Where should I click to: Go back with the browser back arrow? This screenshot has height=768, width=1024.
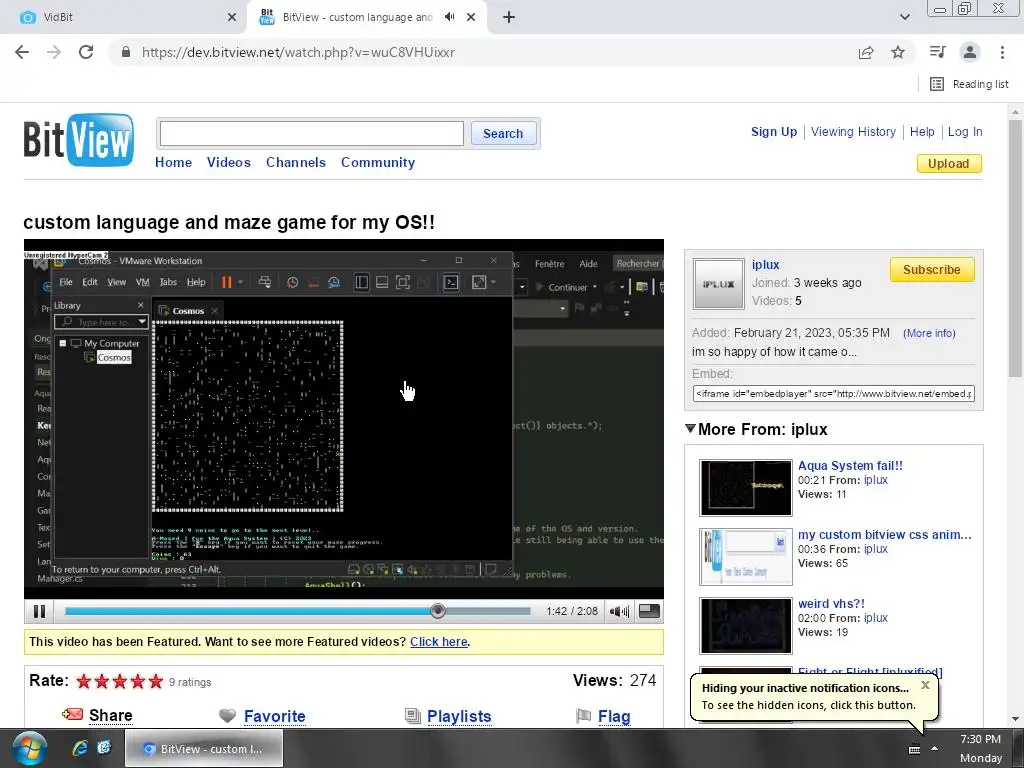point(22,52)
